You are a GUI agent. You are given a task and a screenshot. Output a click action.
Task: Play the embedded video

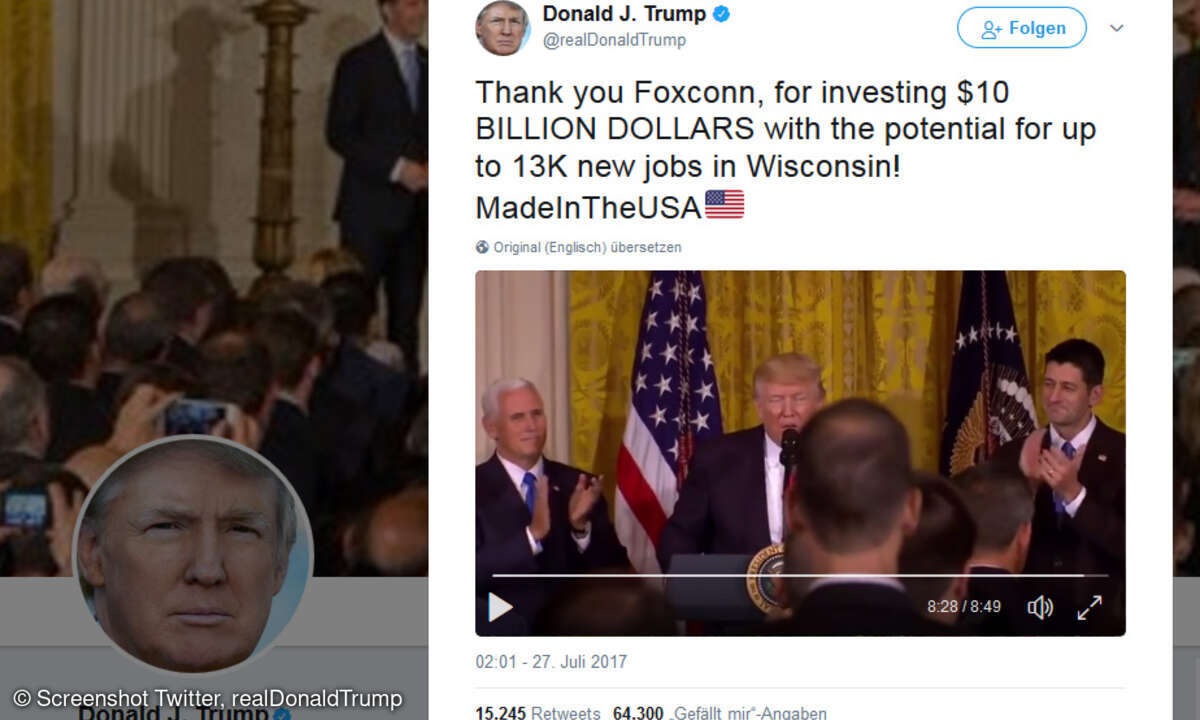[500, 607]
